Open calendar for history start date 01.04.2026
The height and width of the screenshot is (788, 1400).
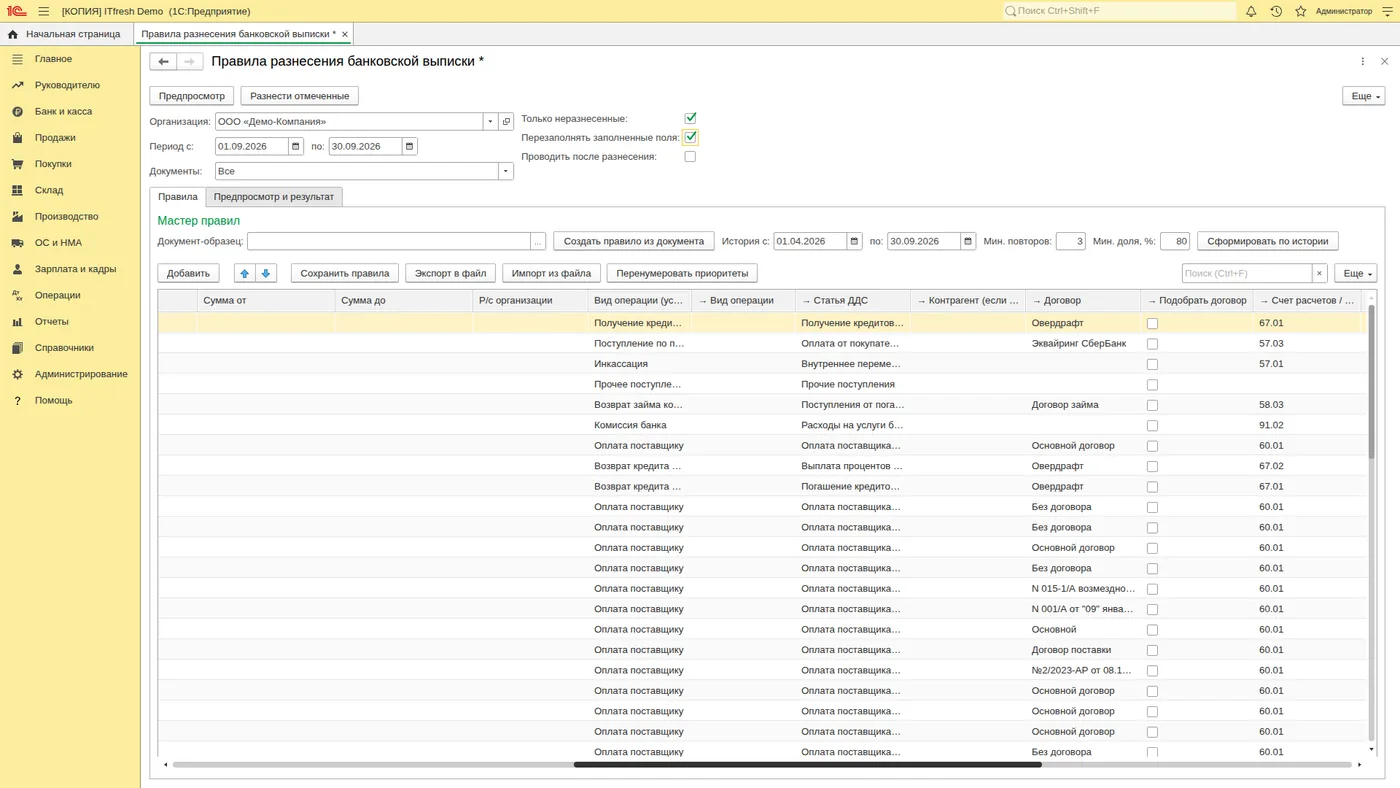(854, 241)
